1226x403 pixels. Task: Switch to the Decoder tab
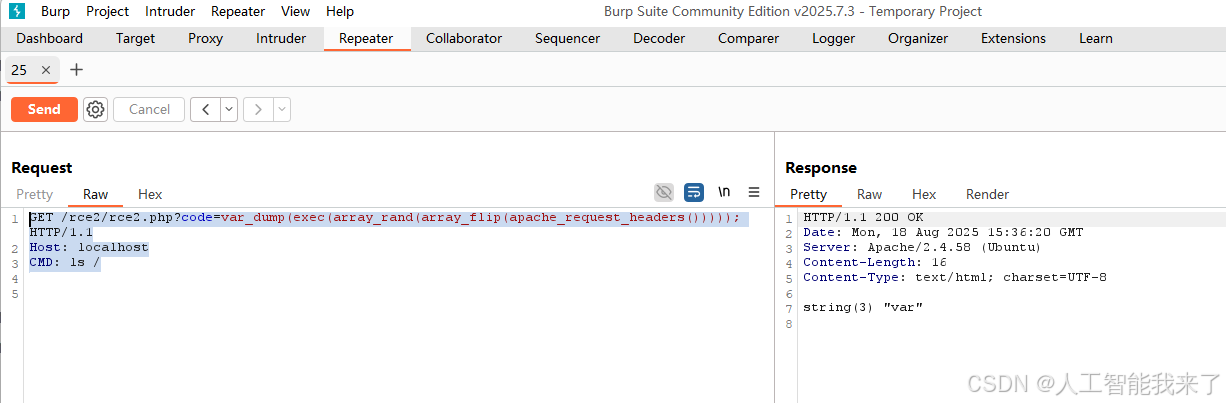[659, 39]
